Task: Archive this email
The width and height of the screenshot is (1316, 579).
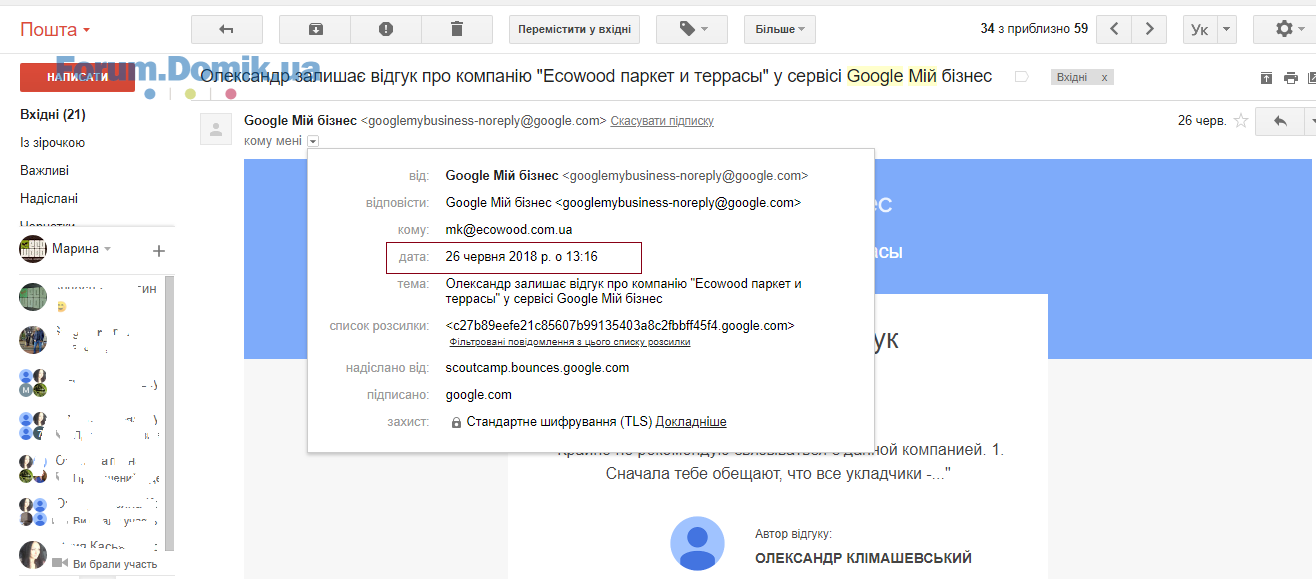Action: click(x=315, y=29)
